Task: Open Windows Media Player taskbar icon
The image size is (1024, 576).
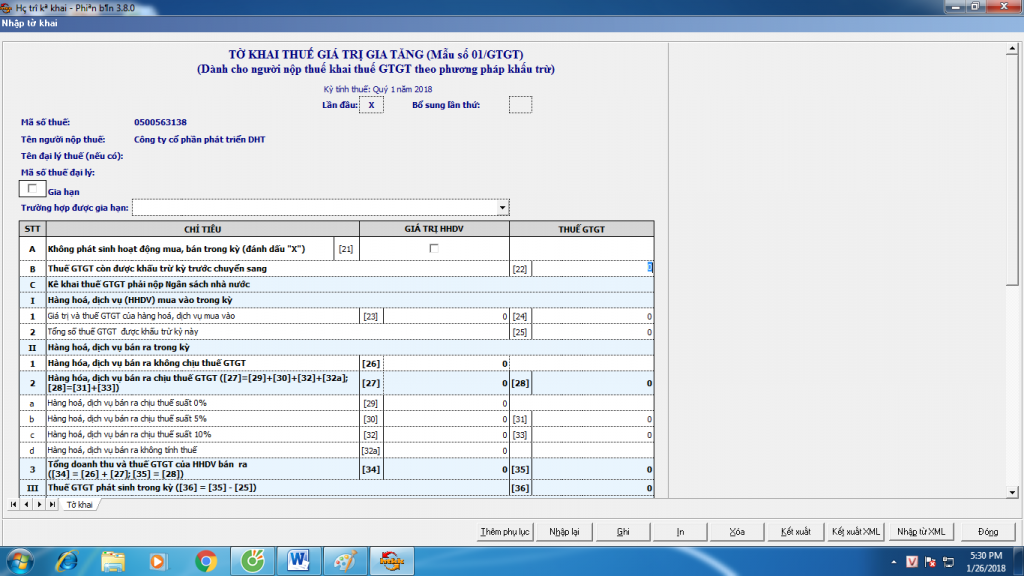Action: point(159,560)
